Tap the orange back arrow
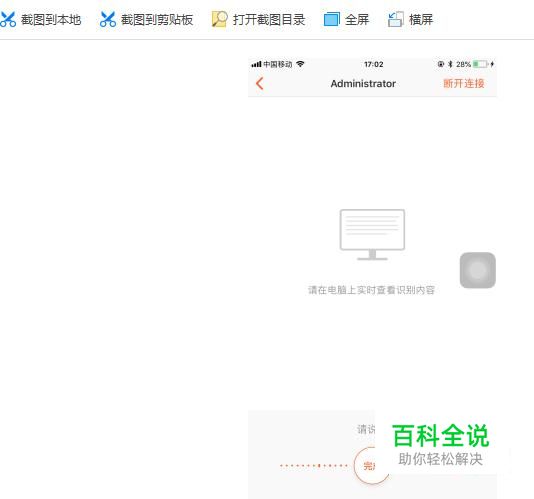The width and height of the screenshot is (534, 499). point(260,83)
